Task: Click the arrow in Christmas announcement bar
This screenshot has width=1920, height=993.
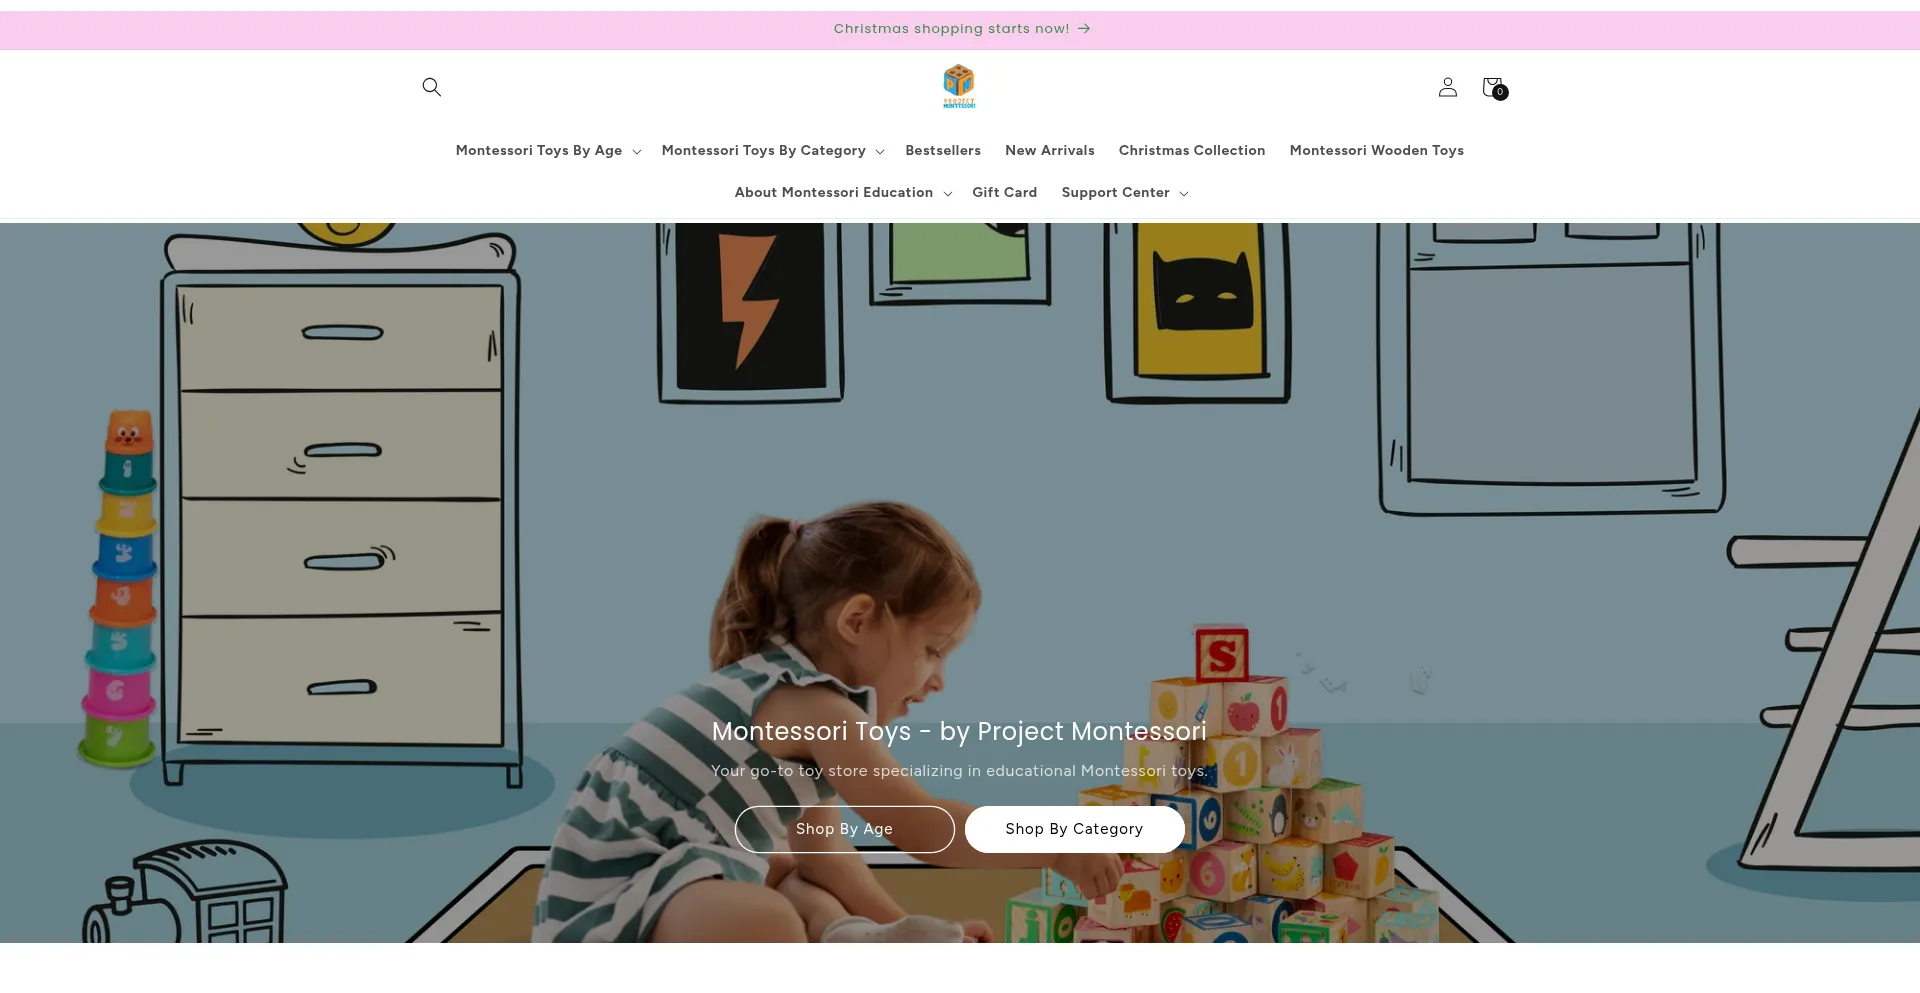Action: pos(1084,29)
